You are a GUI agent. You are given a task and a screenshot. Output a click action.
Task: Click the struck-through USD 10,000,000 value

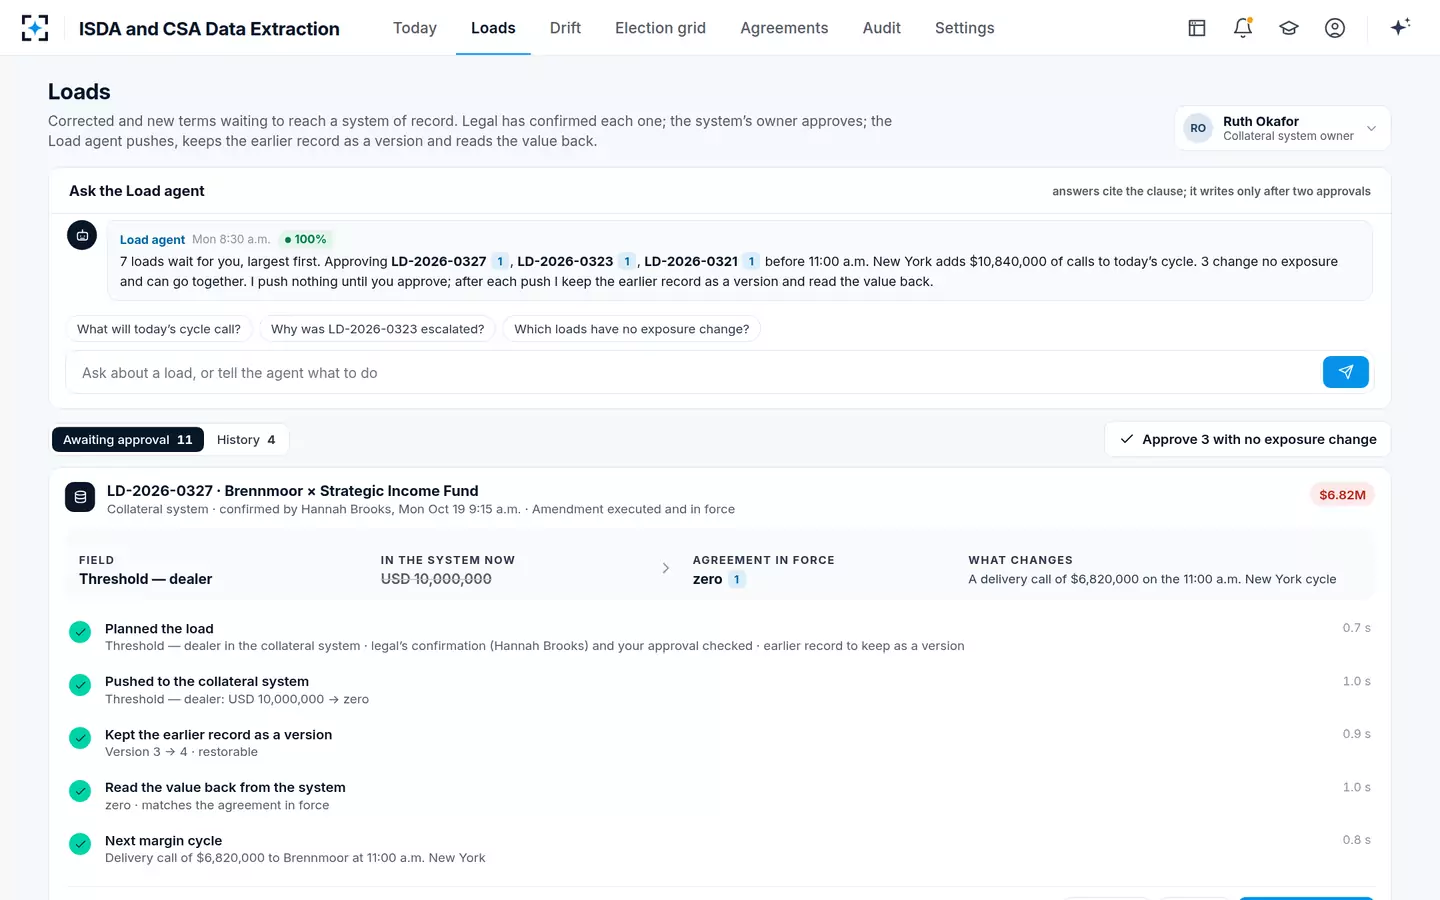click(x=436, y=579)
